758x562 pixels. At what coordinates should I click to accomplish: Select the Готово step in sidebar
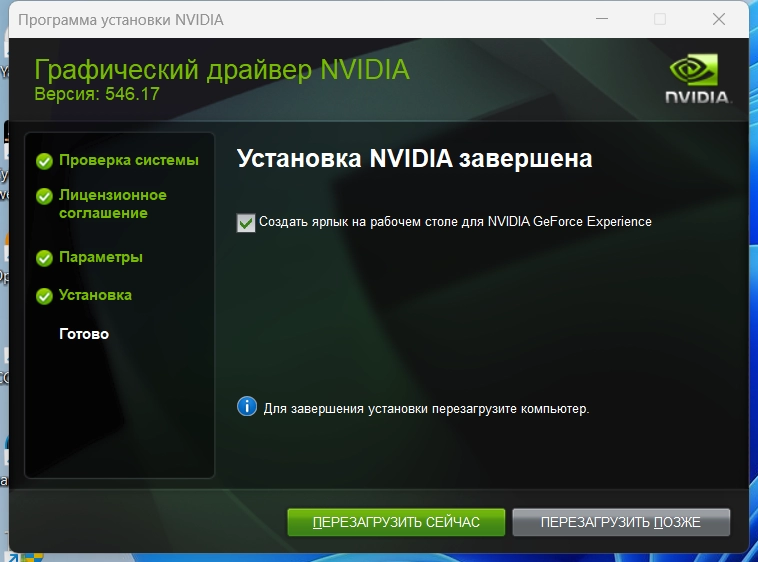point(84,334)
